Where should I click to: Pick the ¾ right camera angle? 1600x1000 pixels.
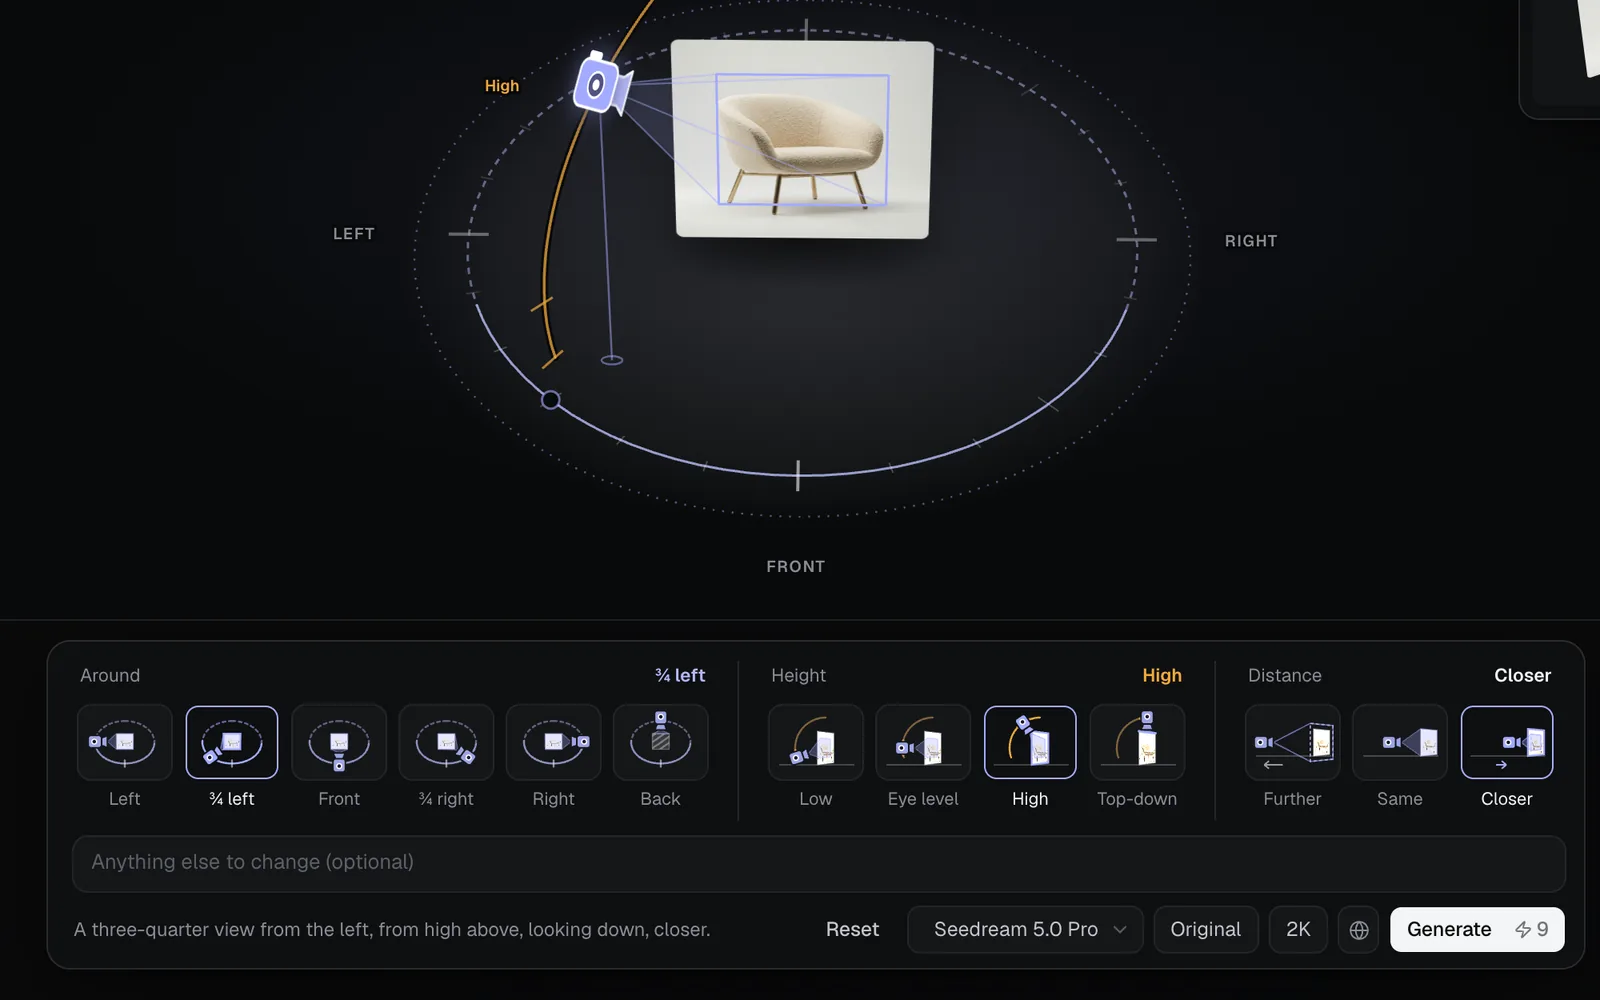[x=446, y=742]
